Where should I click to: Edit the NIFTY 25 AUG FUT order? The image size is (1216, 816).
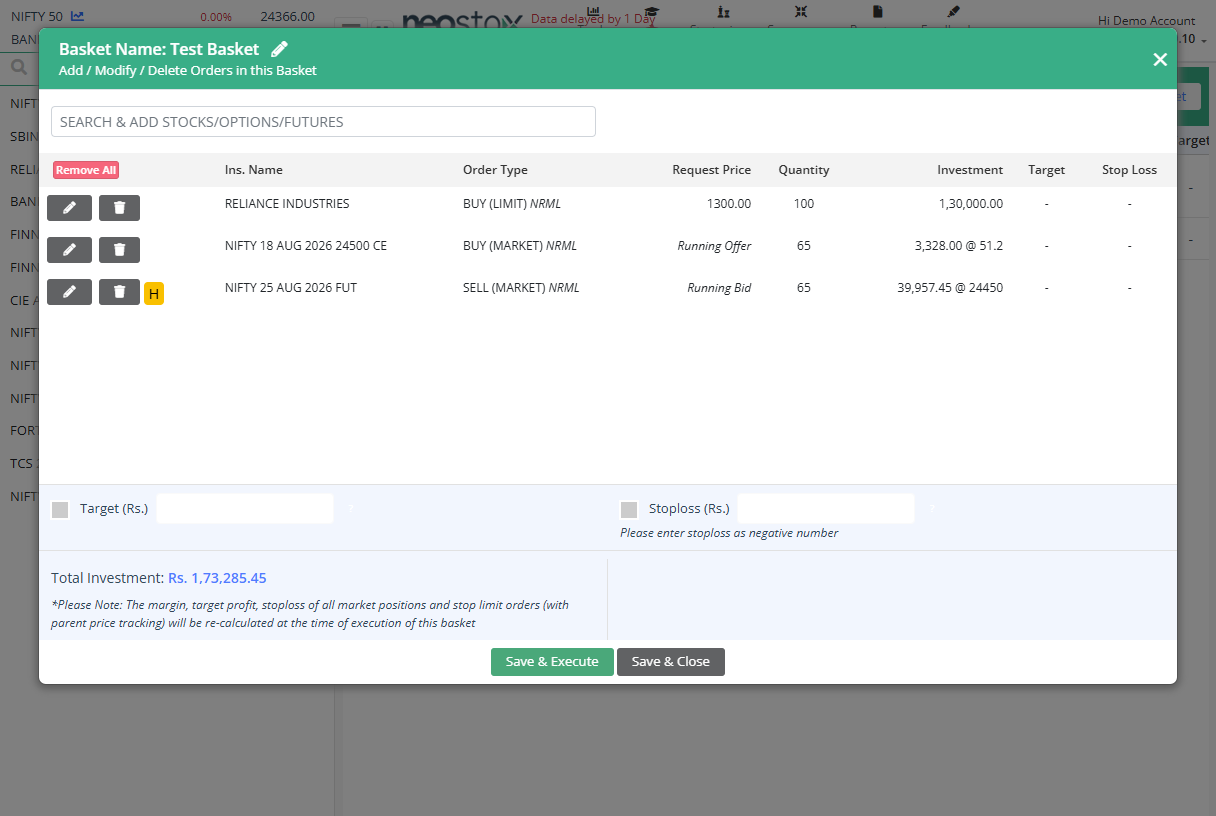[x=69, y=291]
